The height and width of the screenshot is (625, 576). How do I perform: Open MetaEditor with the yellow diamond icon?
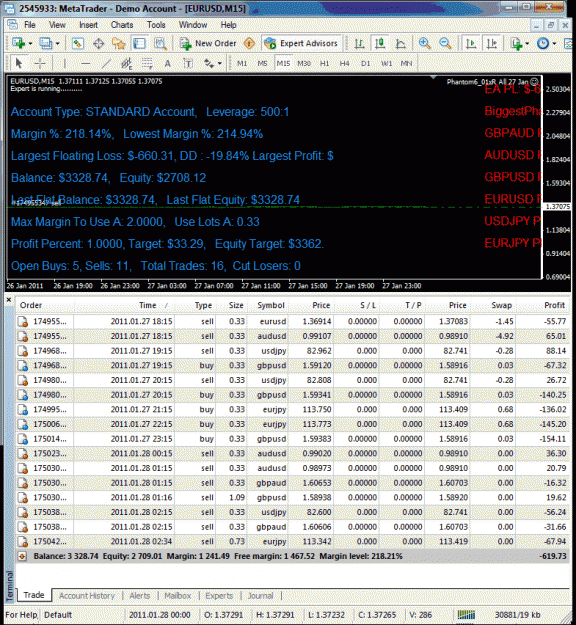pos(250,43)
